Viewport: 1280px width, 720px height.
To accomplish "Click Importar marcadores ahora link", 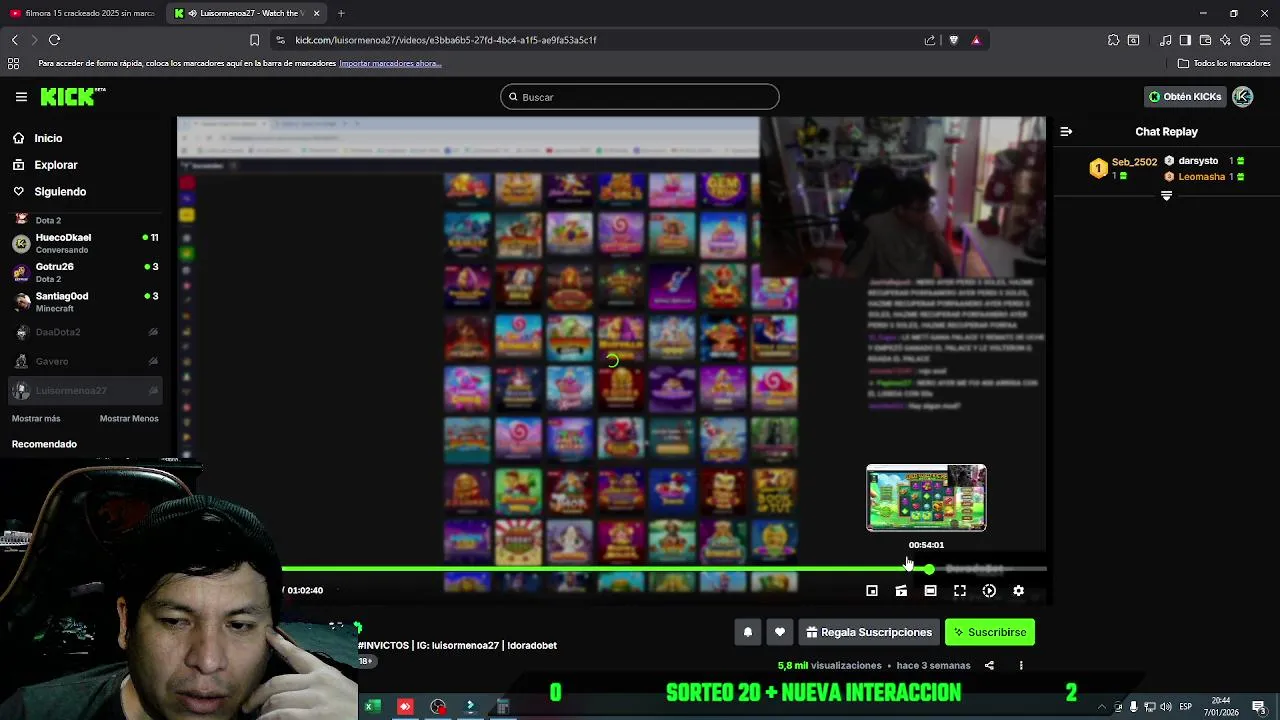I will point(390,63).
